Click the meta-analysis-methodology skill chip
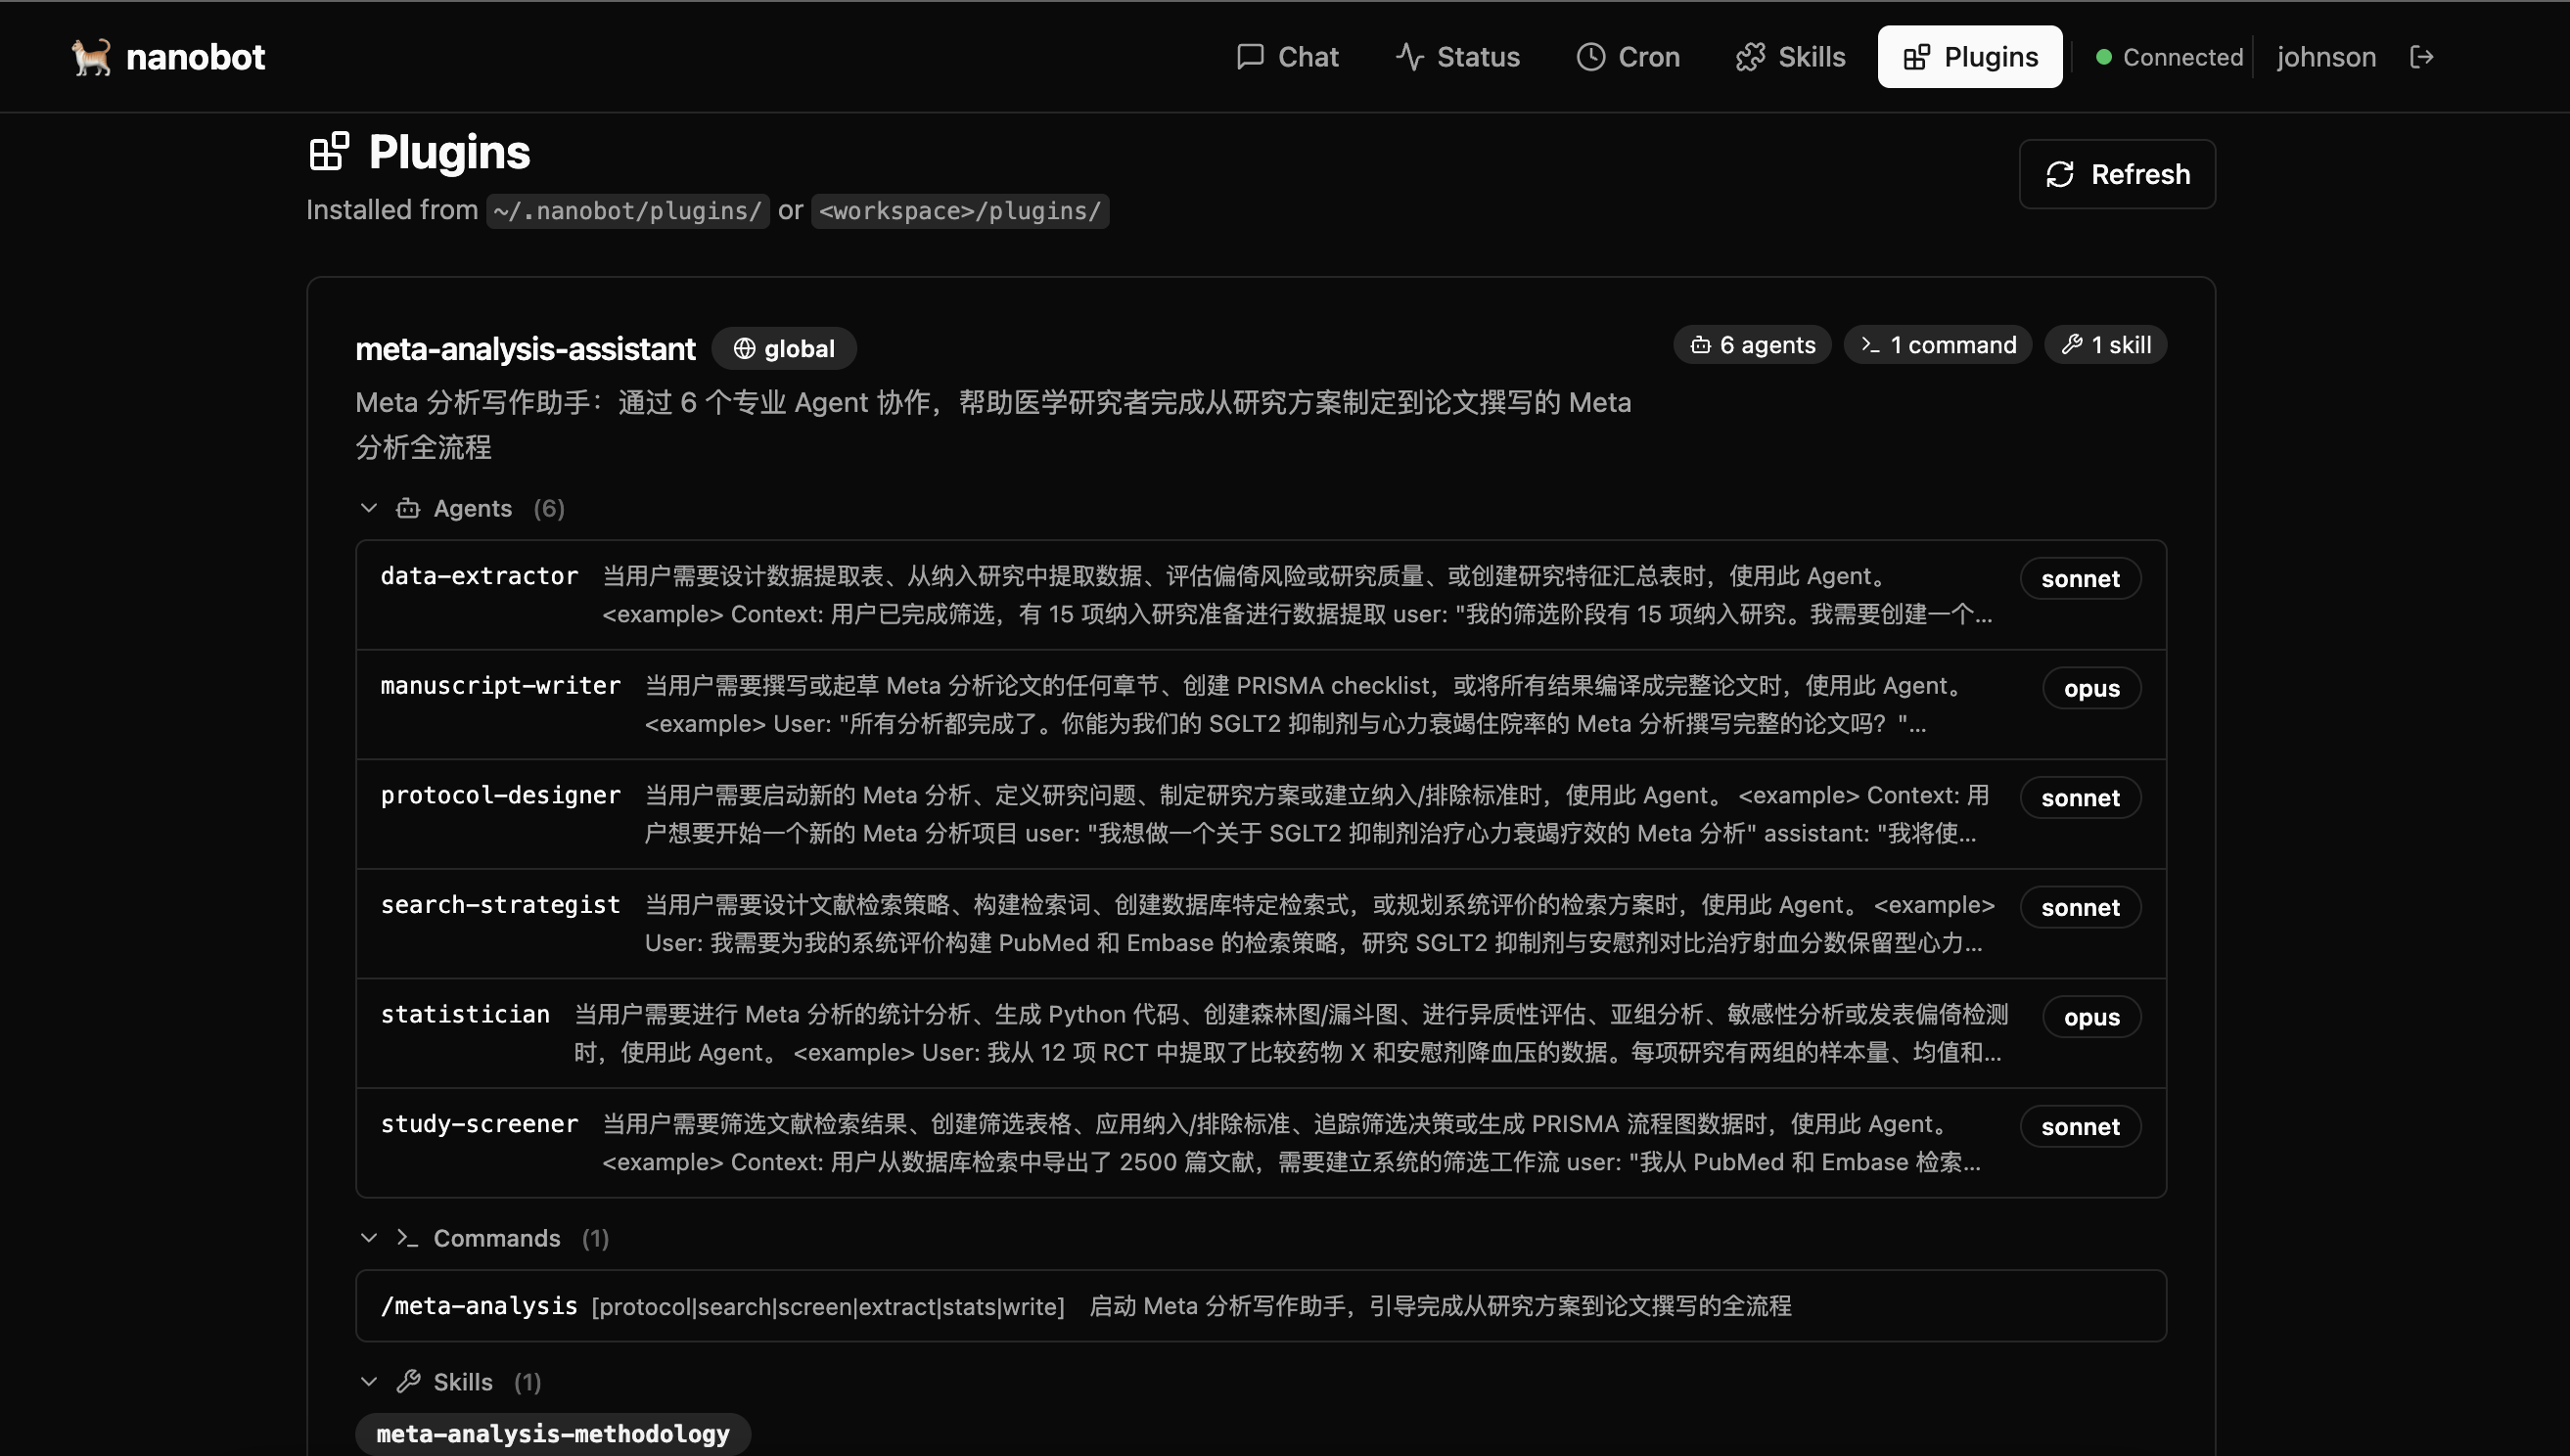2570x1456 pixels. tap(552, 1433)
